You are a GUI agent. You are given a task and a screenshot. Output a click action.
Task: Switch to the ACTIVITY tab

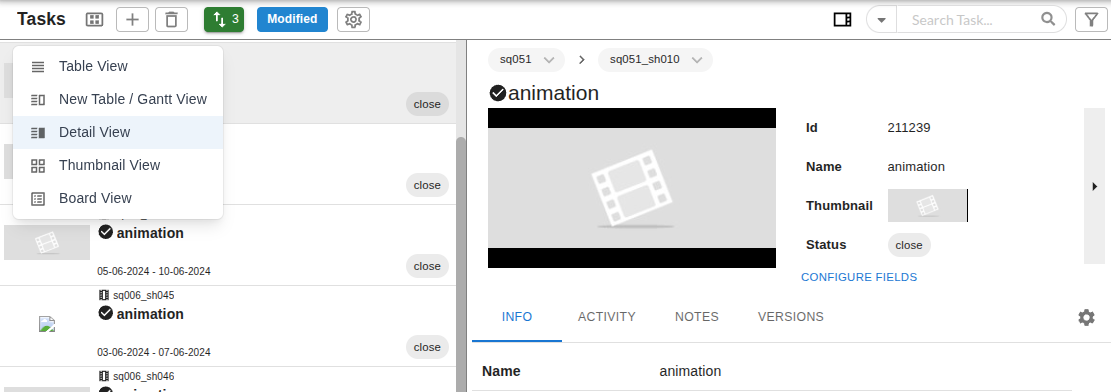pos(607,317)
